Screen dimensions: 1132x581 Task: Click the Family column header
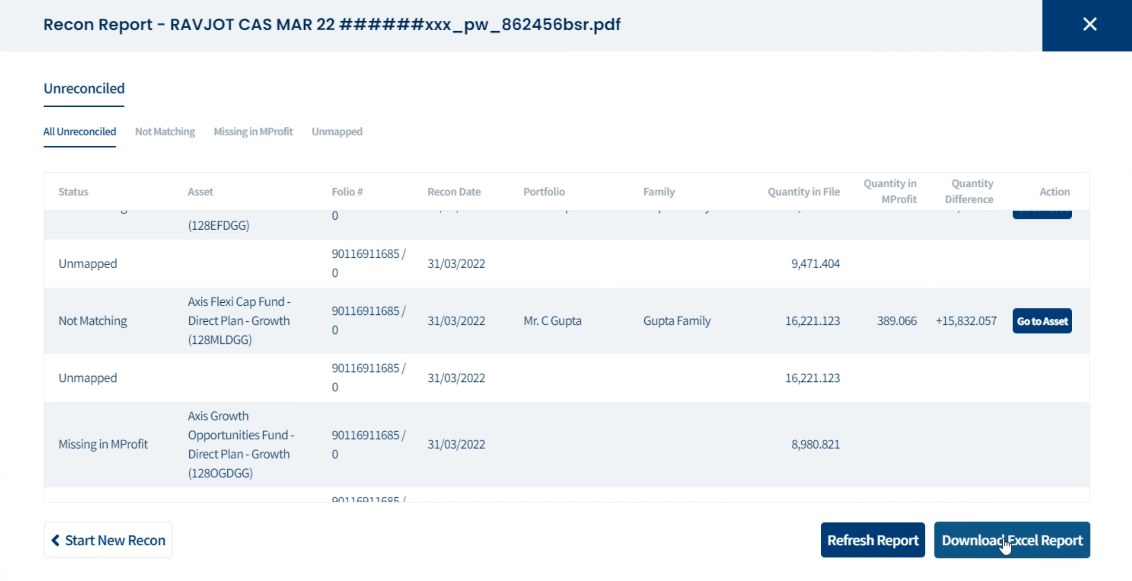point(659,192)
